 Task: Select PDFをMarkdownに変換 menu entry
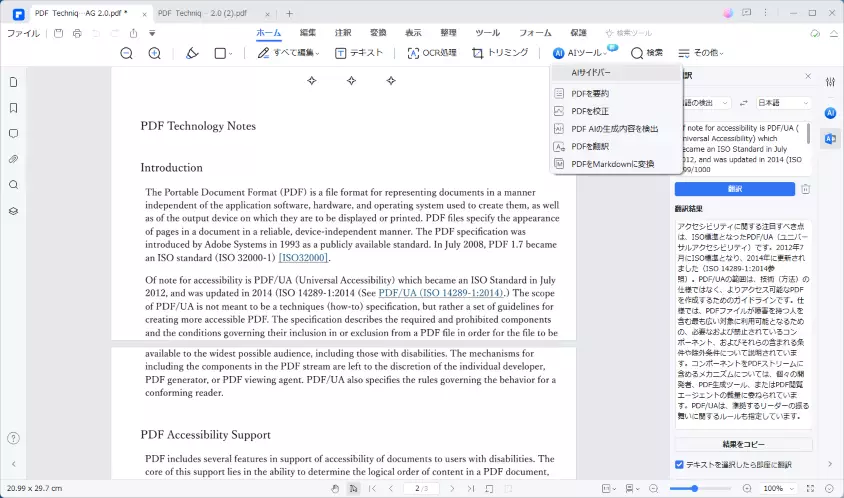click(x=612, y=163)
